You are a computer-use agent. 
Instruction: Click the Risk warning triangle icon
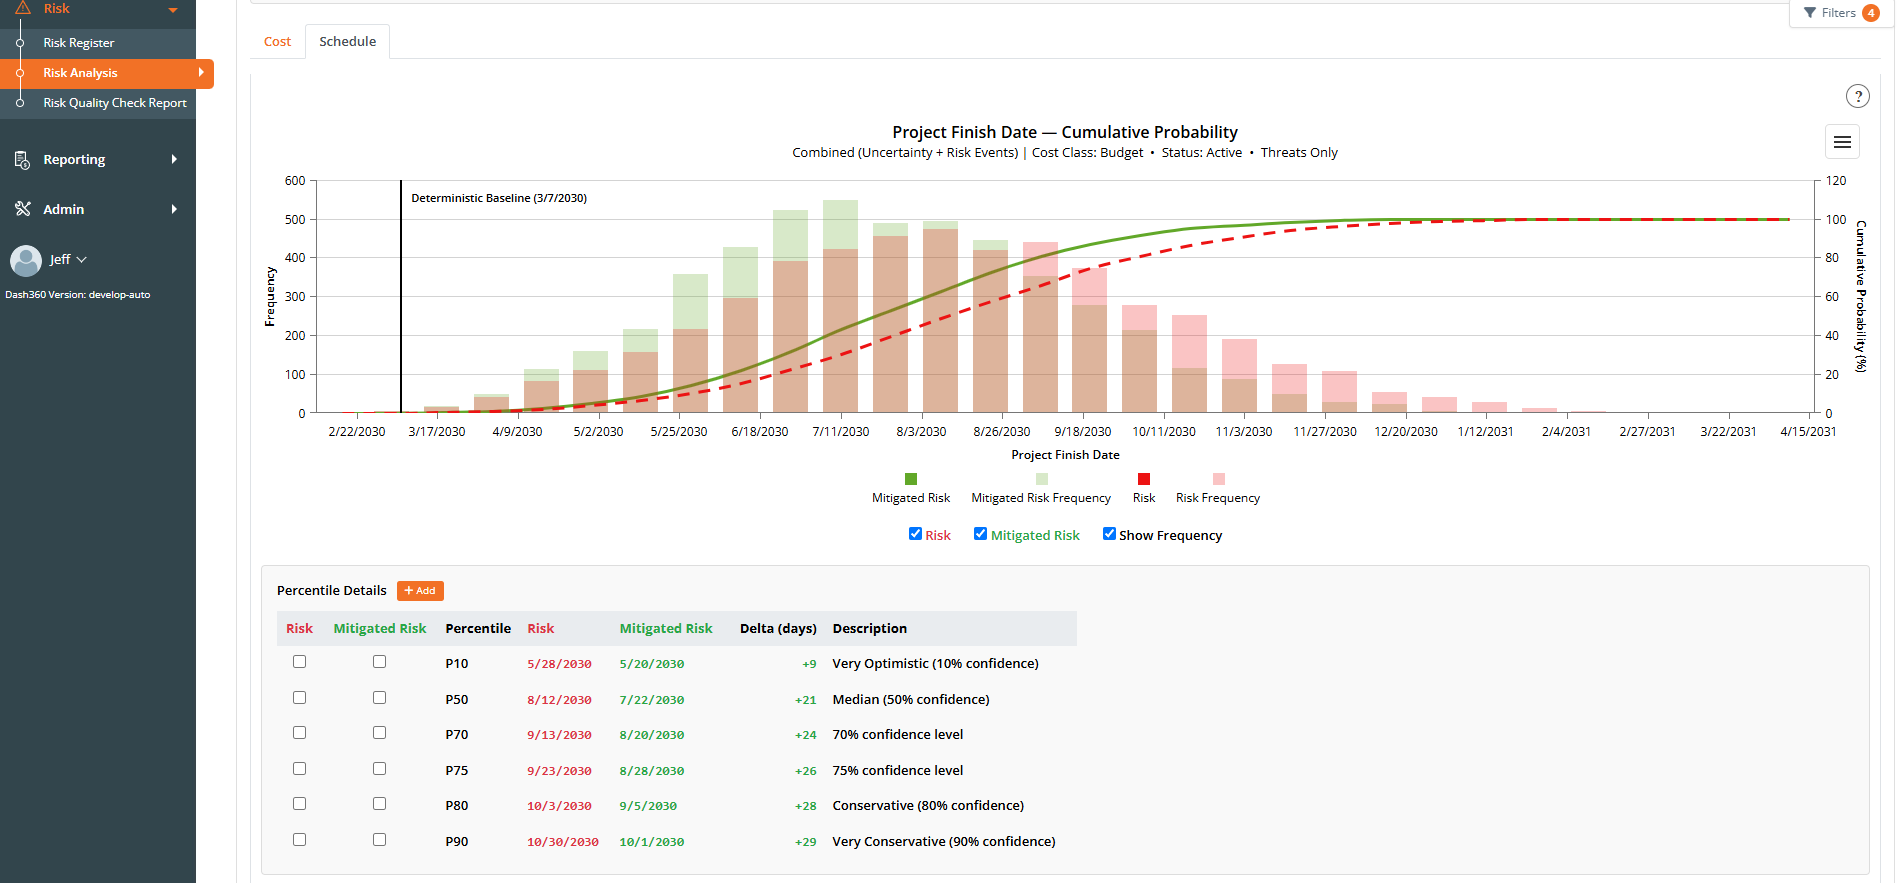(x=22, y=8)
